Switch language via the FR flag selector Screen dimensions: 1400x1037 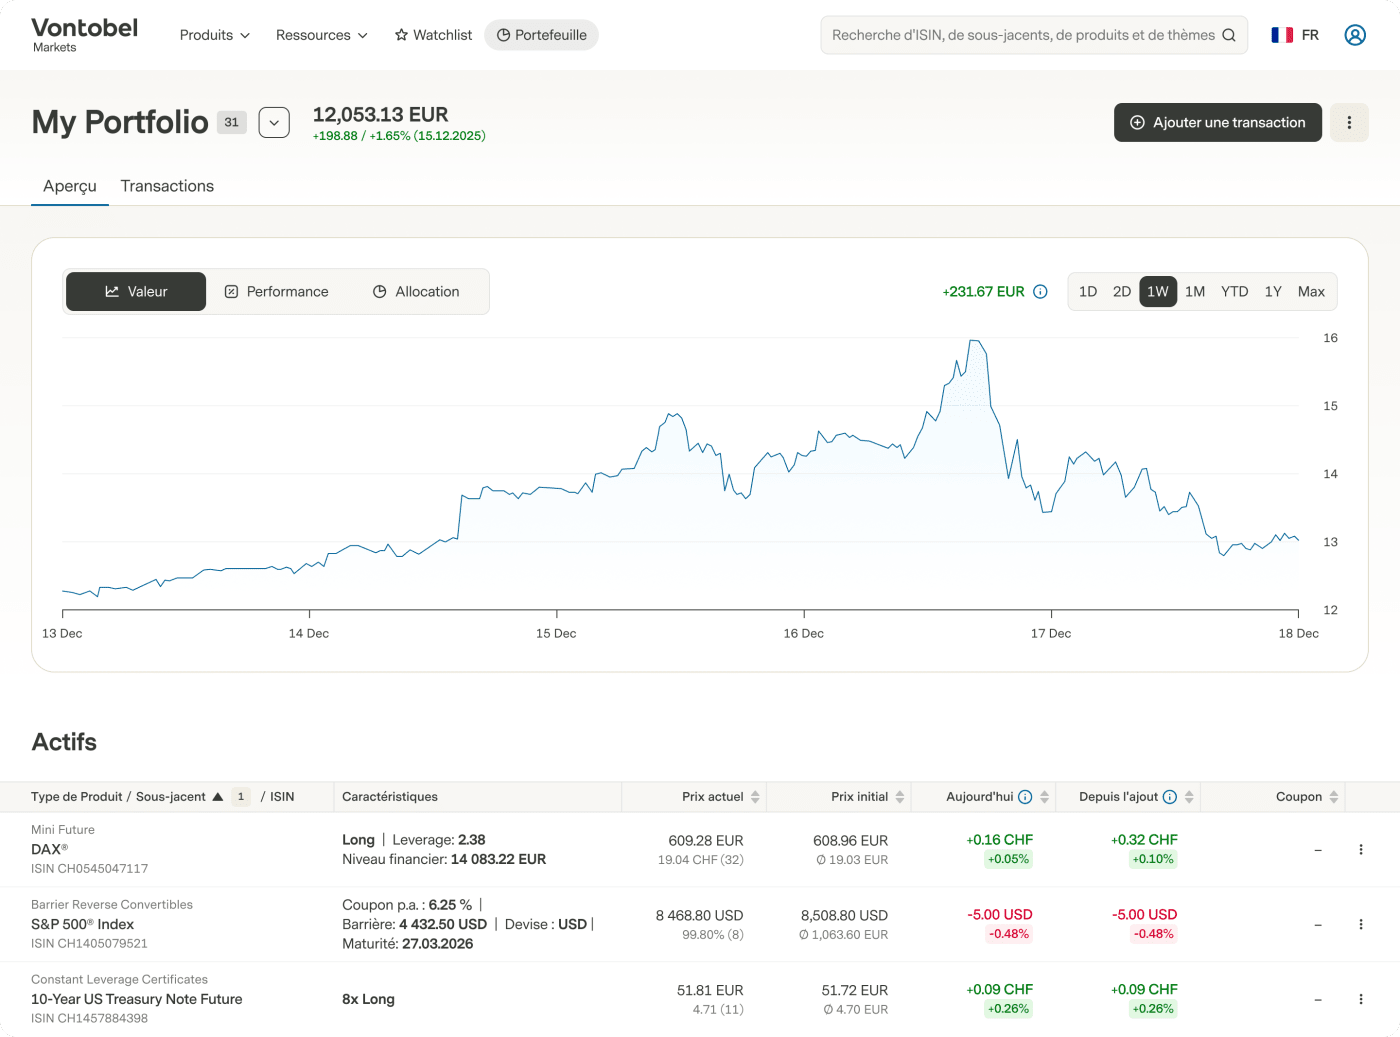1295,35
